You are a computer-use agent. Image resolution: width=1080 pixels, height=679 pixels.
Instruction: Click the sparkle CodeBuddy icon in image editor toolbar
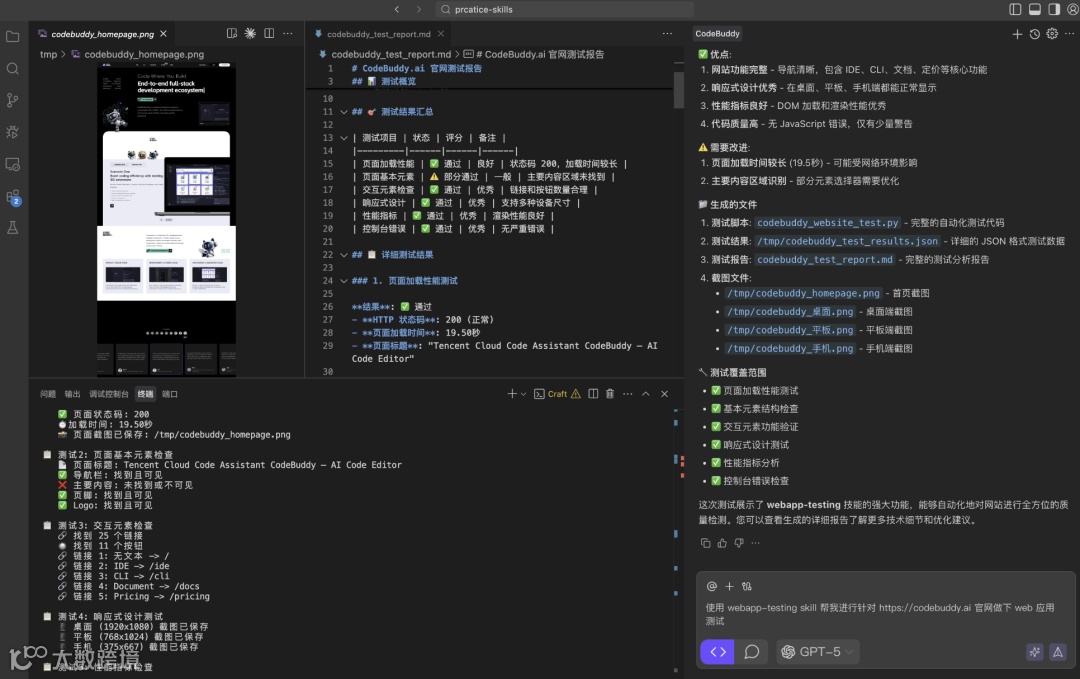tap(250, 33)
